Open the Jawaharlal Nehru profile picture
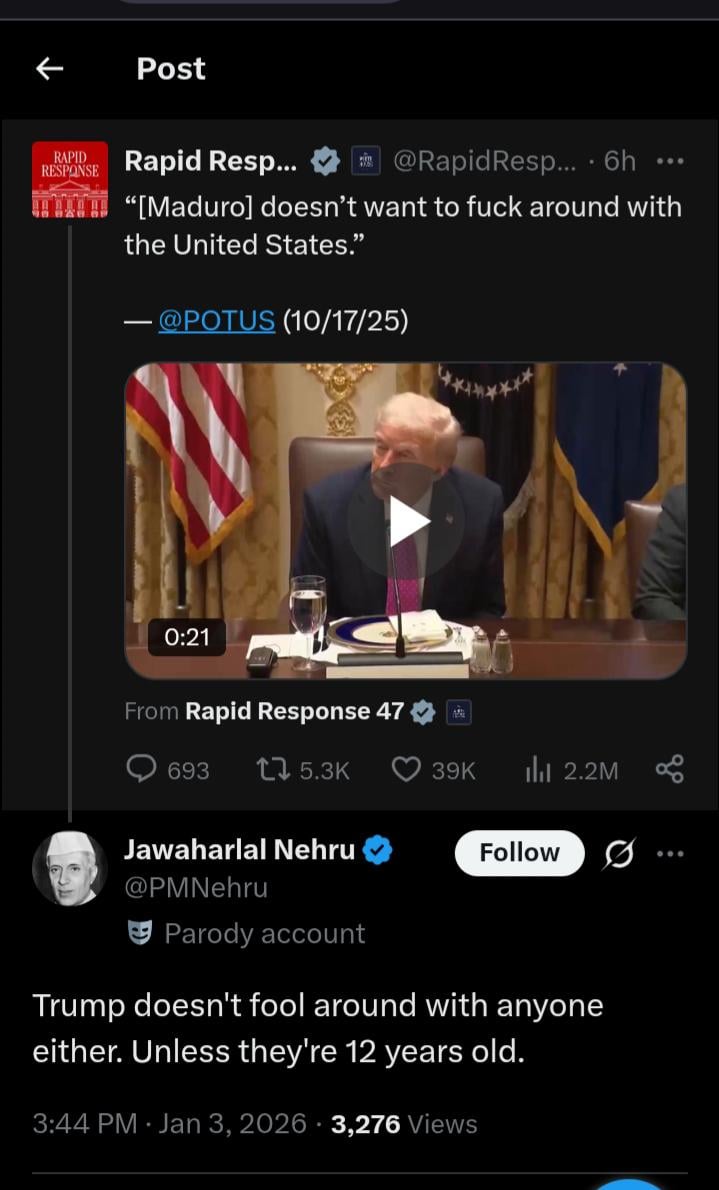The image size is (719, 1190). pos(70,868)
